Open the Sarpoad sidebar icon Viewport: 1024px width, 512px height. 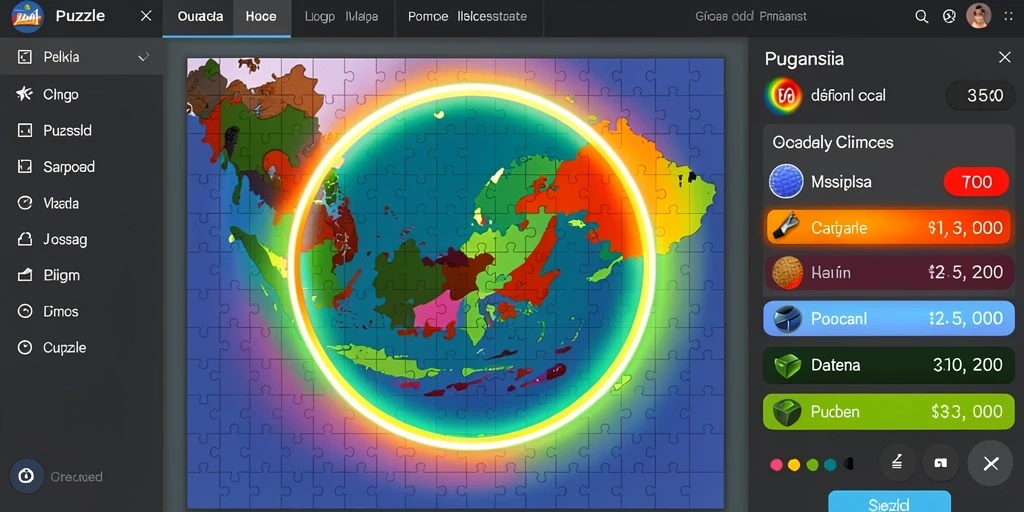point(24,167)
